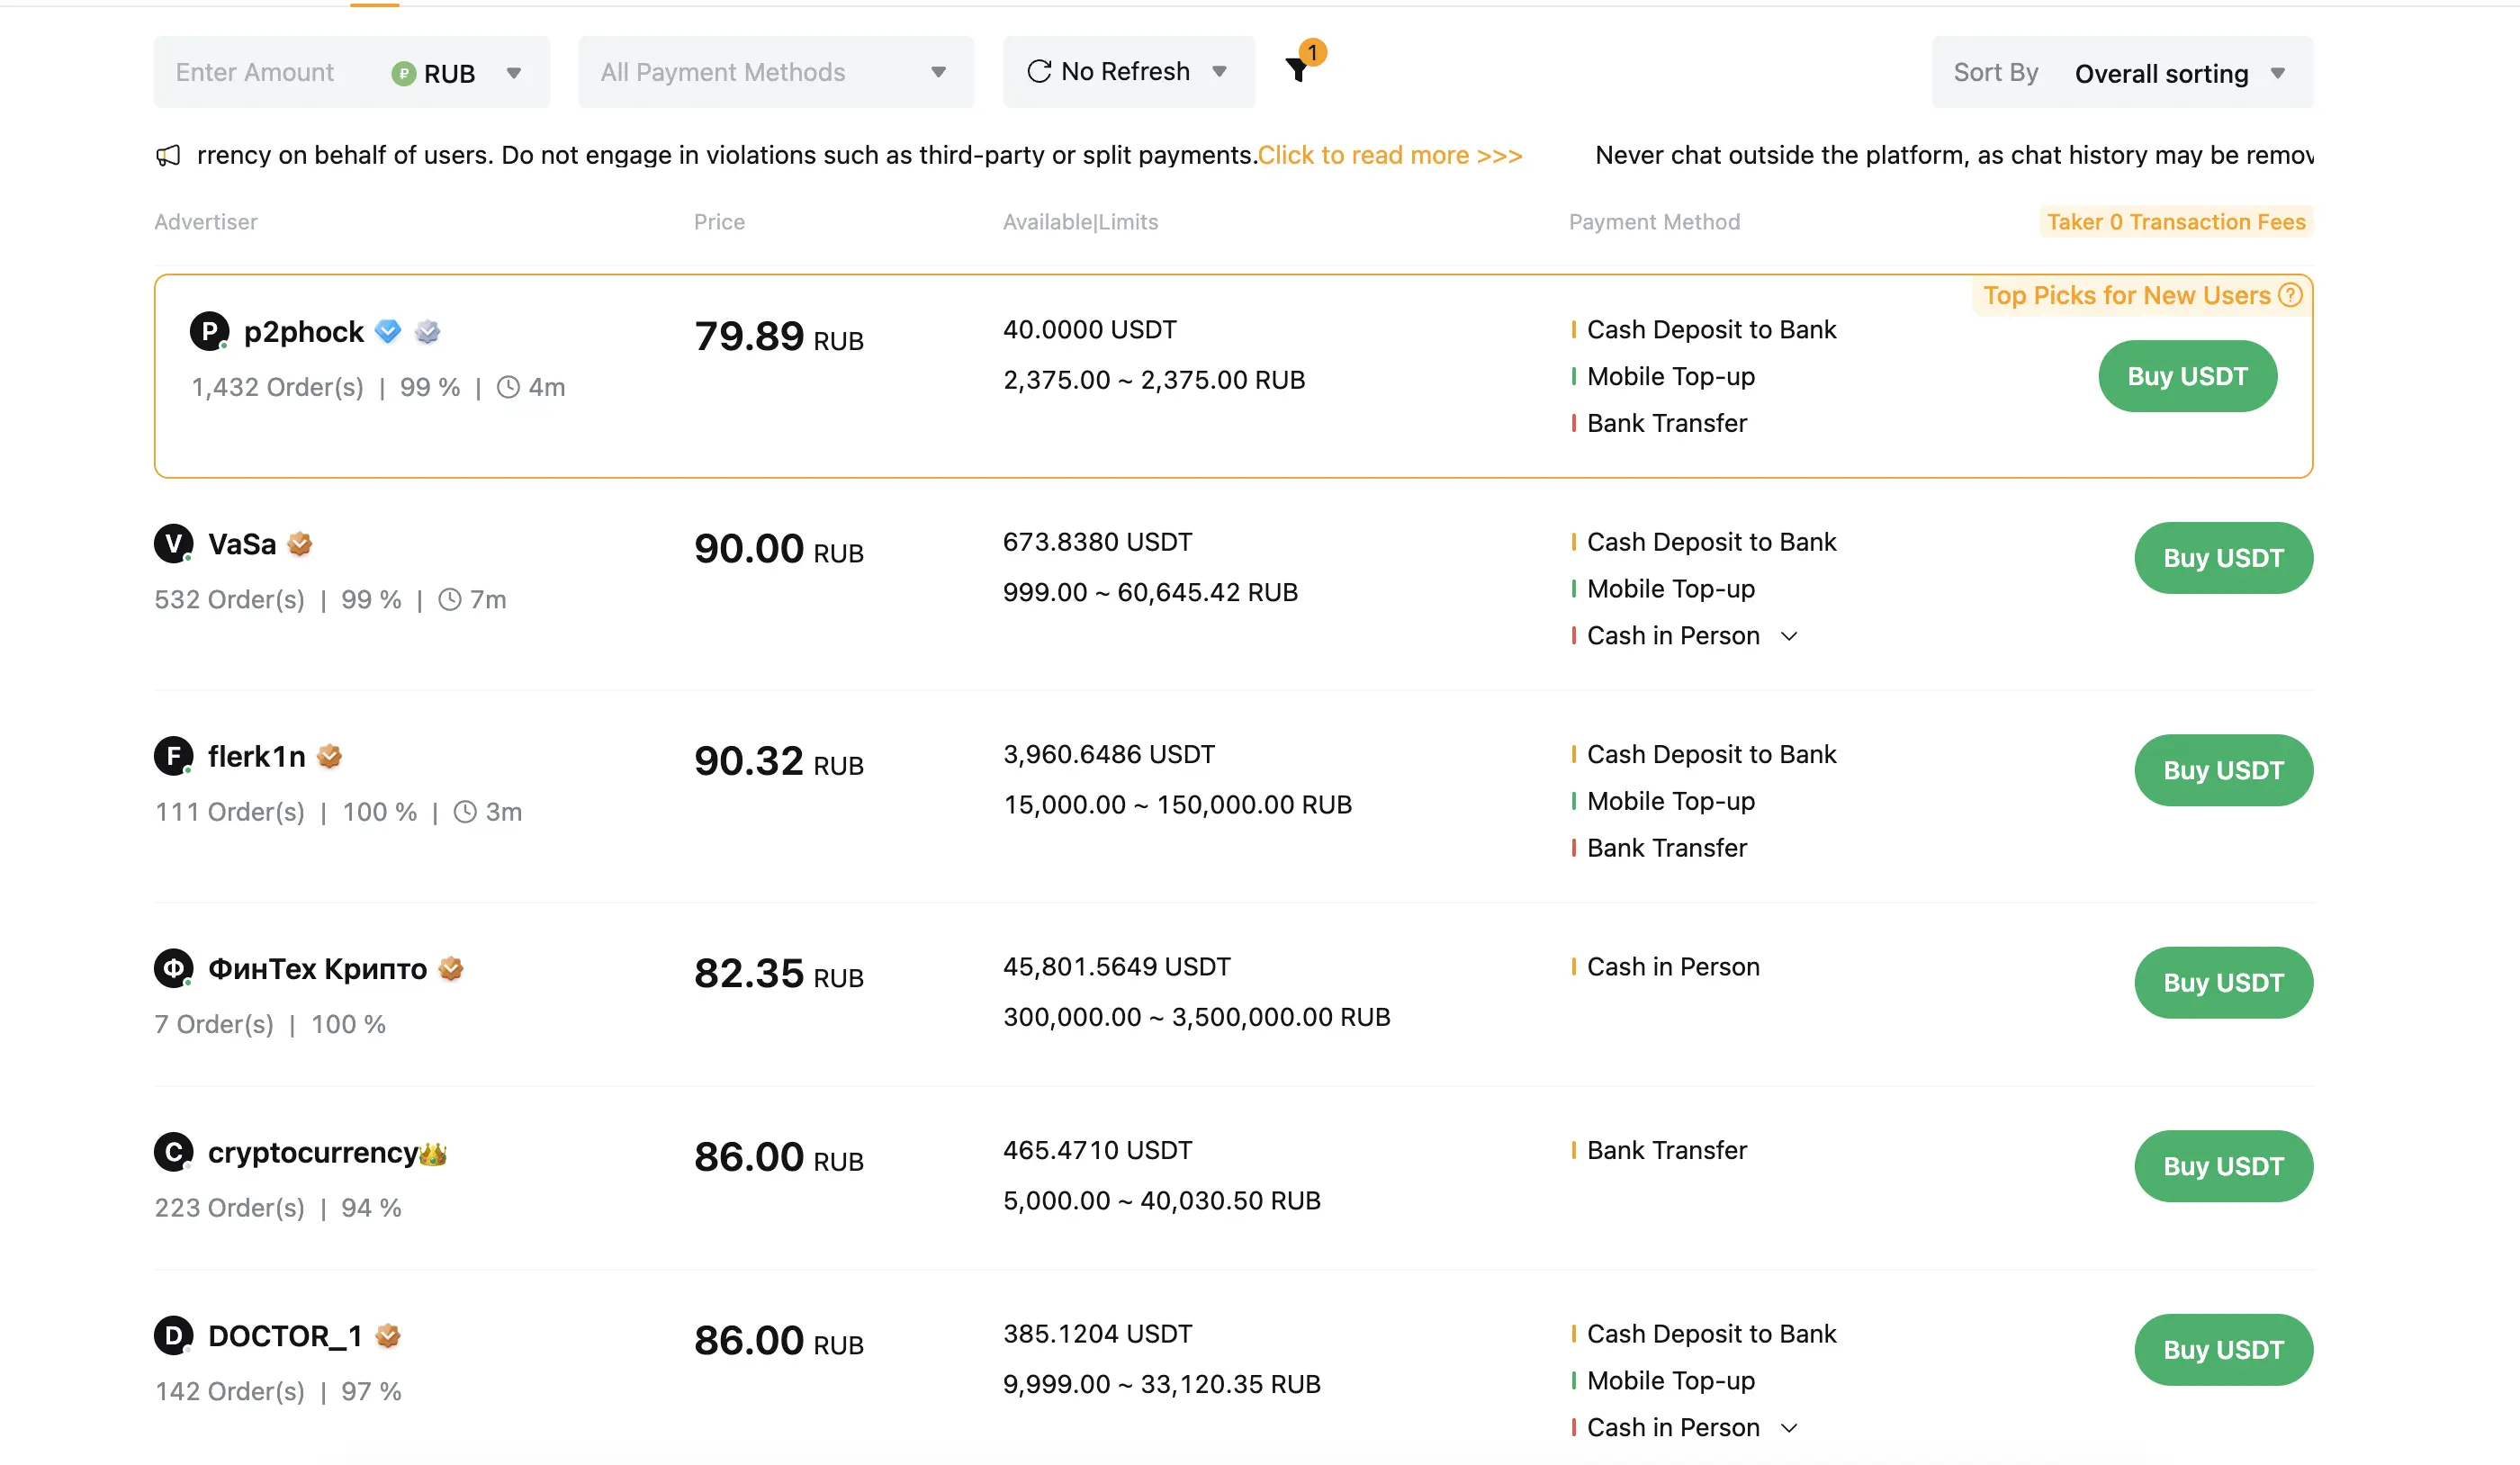Click Cash in Person in ФинТех Крипто's row

1673,967
